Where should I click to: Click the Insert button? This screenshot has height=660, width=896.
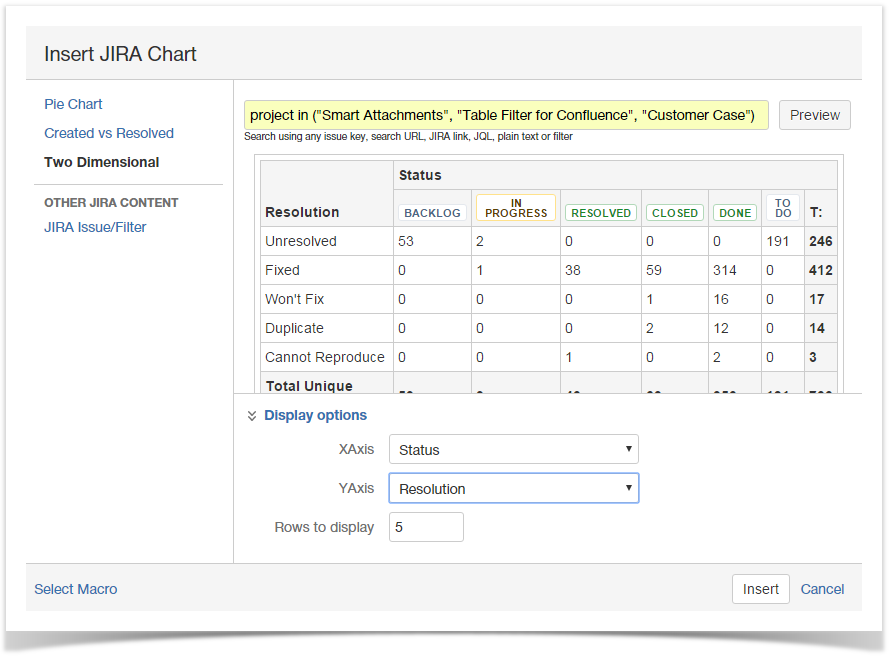point(760,589)
